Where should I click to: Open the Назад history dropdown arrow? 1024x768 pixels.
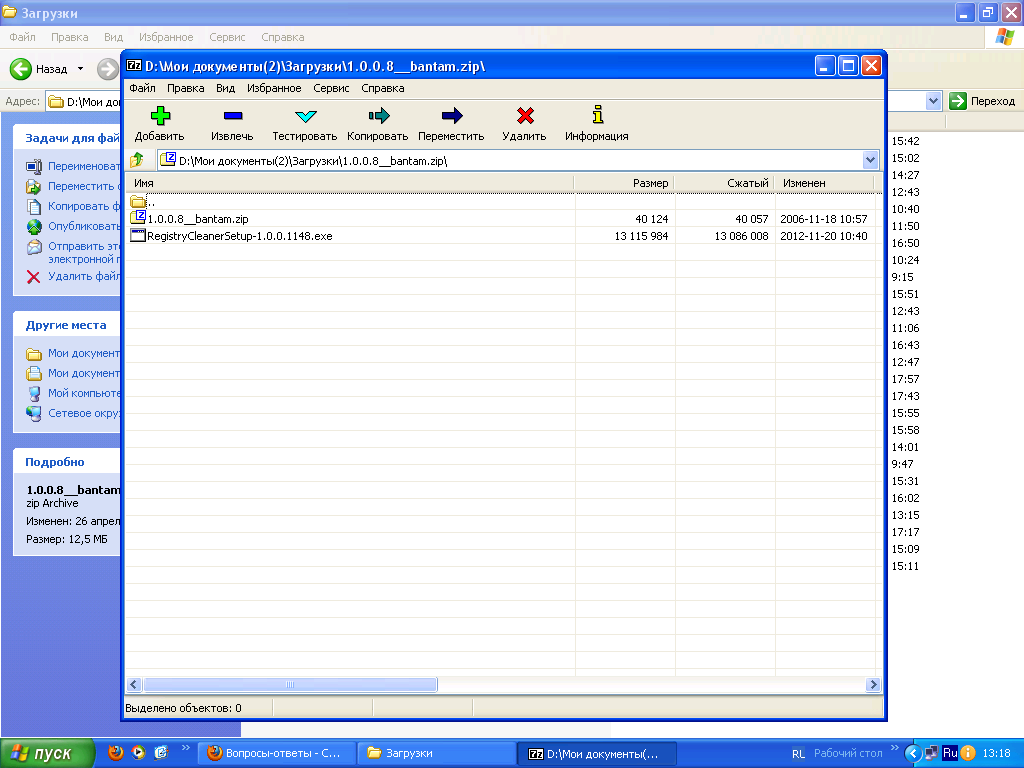click(80, 69)
